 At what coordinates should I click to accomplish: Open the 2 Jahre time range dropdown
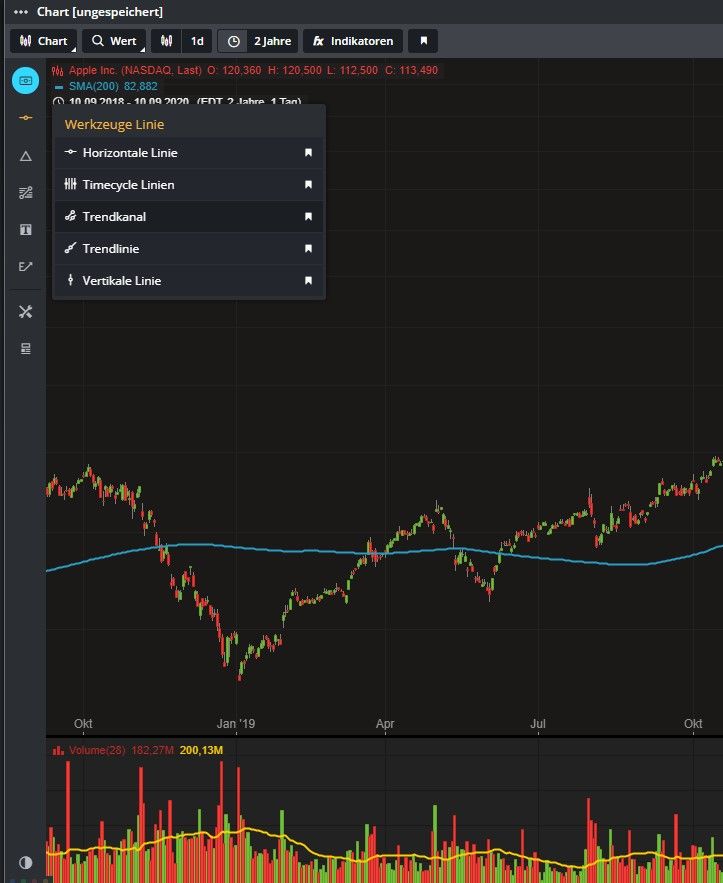tap(257, 41)
